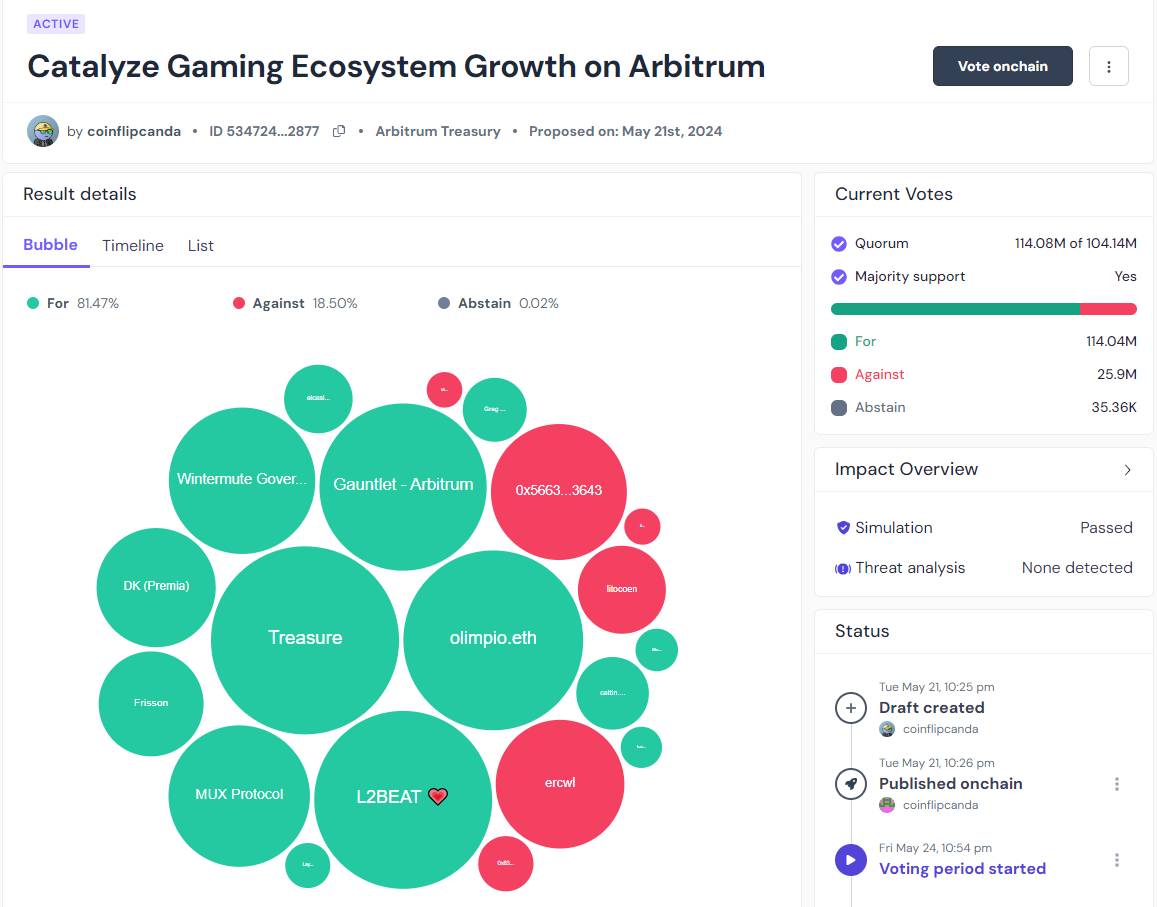Click the Against legend red dot

click(238, 303)
